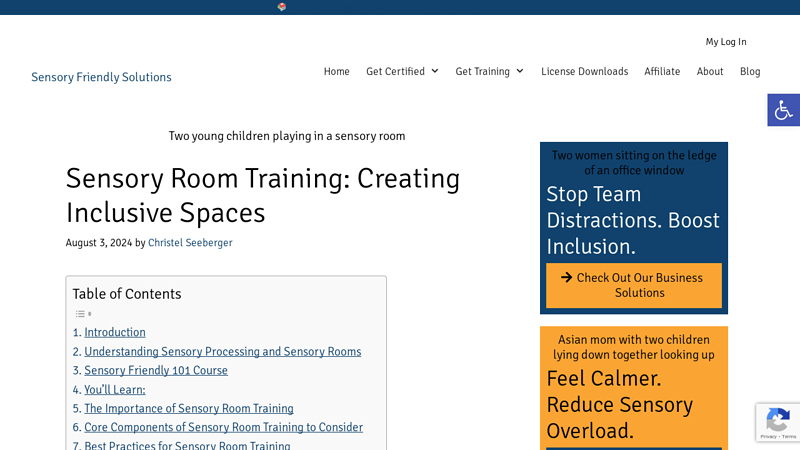Viewport: 800px width, 450px height.
Task: Expand the Get Certified dropdown chevron
Action: point(435,71)
